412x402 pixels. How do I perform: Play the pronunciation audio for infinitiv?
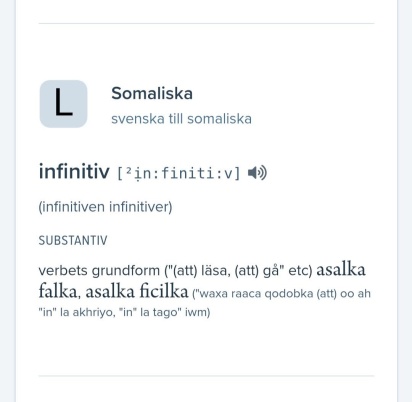point(257,173)
